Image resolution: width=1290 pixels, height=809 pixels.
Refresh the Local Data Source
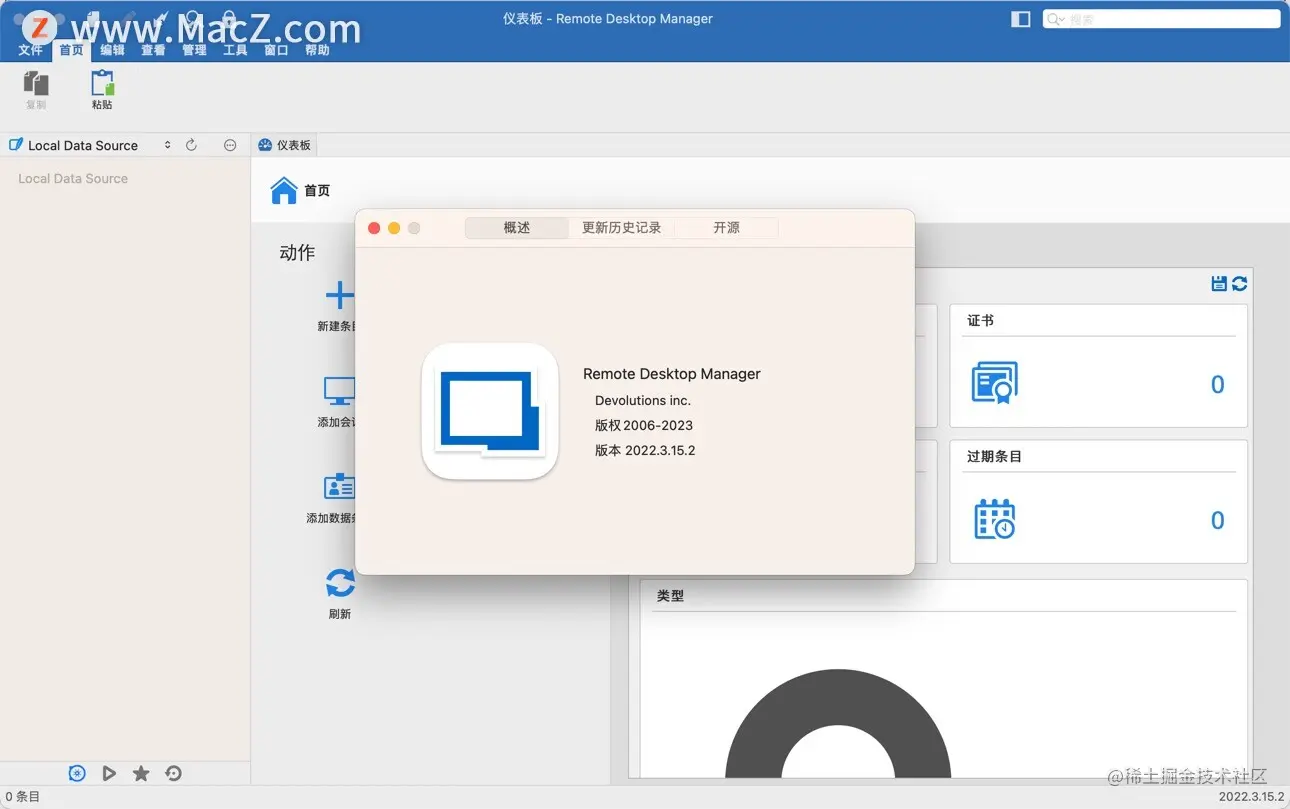click(x=191, y=145)
